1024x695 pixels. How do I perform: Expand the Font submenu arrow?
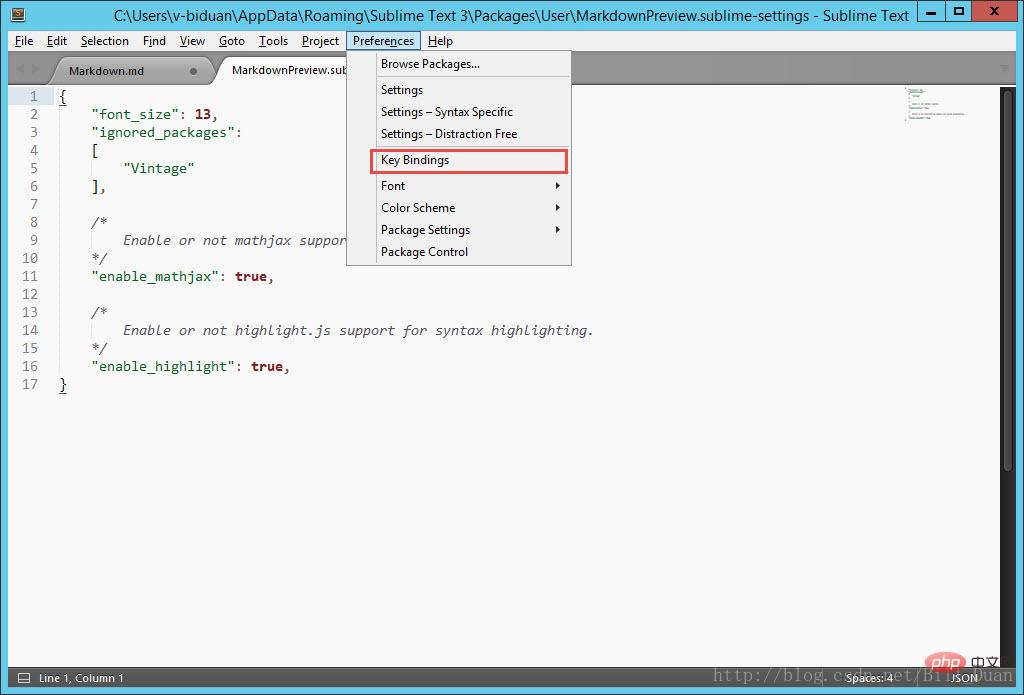(x=557, y=186)
